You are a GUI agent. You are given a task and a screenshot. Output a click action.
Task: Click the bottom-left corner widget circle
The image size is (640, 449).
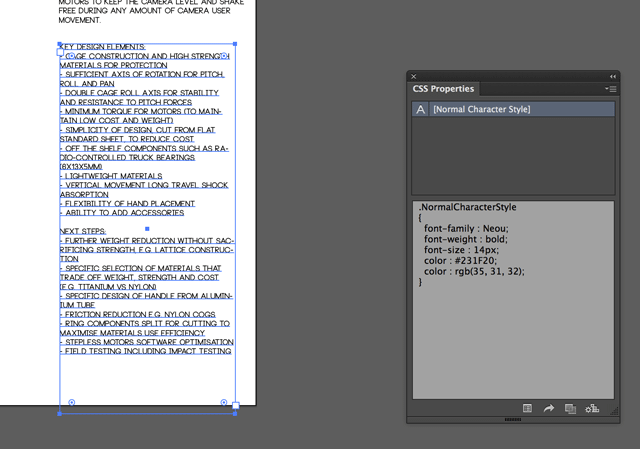pos(71,402)
